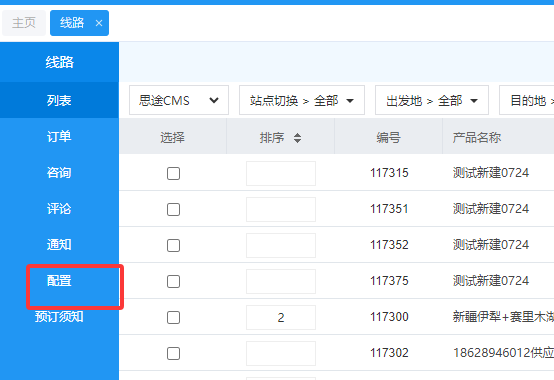Image resolution: width=554 pixels, height=380 pixels.
Task: Go to 订单 in the sidebar
Action: 59,136
